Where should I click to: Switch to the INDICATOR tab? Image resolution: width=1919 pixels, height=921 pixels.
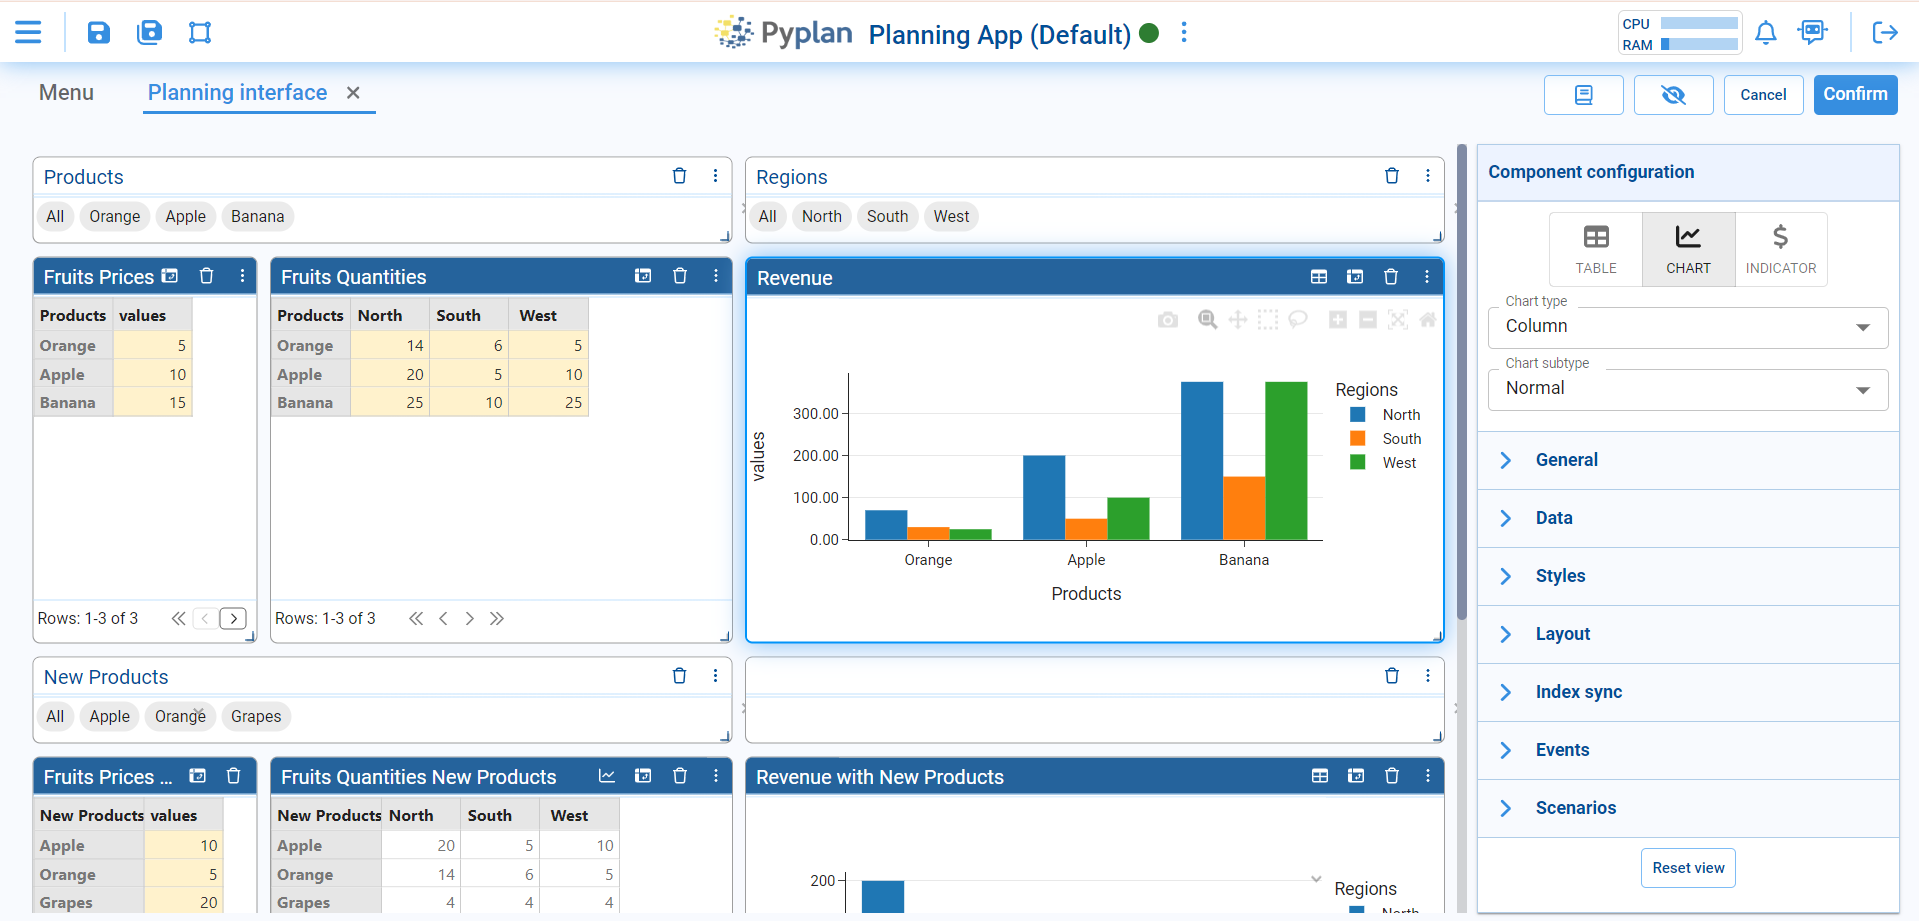click(1780, 248)
